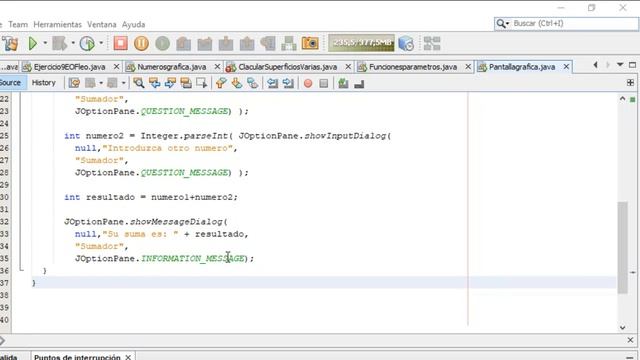This screenshot has height=360, width=640.
Task: Click the Step Over Expression debugger icon
Action: pos(205,43)
